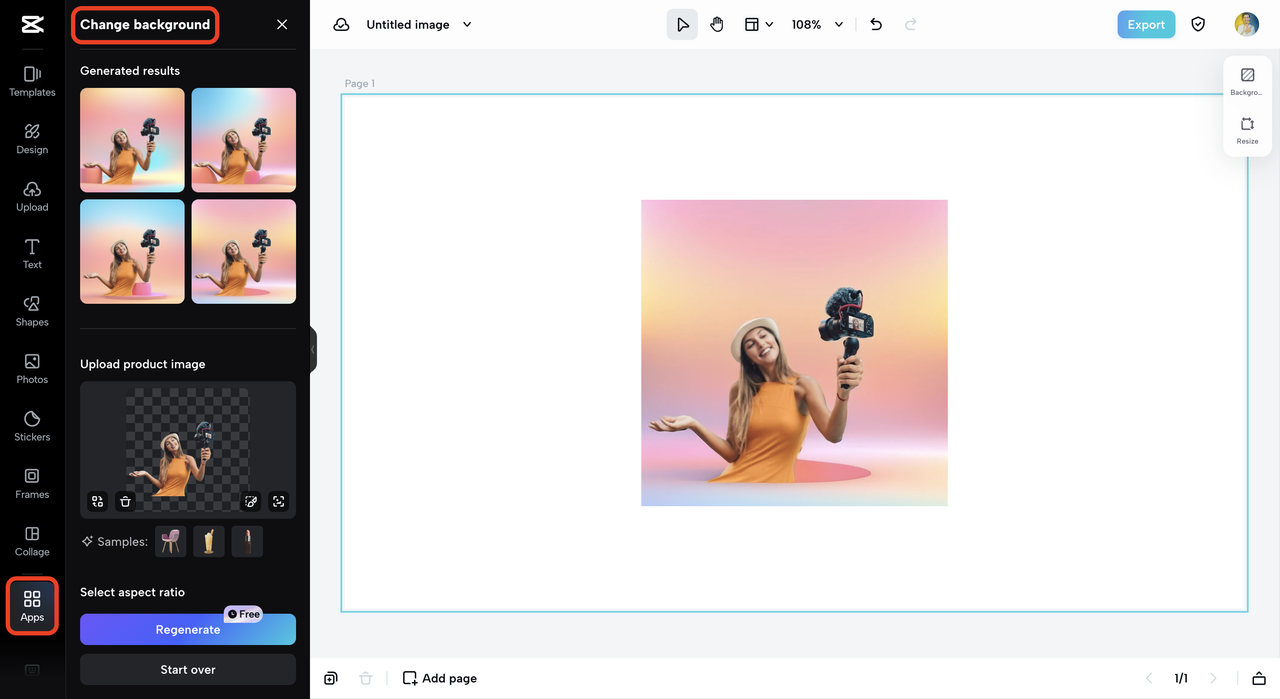This screenshot has height=699, width=1280.
Task: Click the Start over button
Action: coord(188,670)
